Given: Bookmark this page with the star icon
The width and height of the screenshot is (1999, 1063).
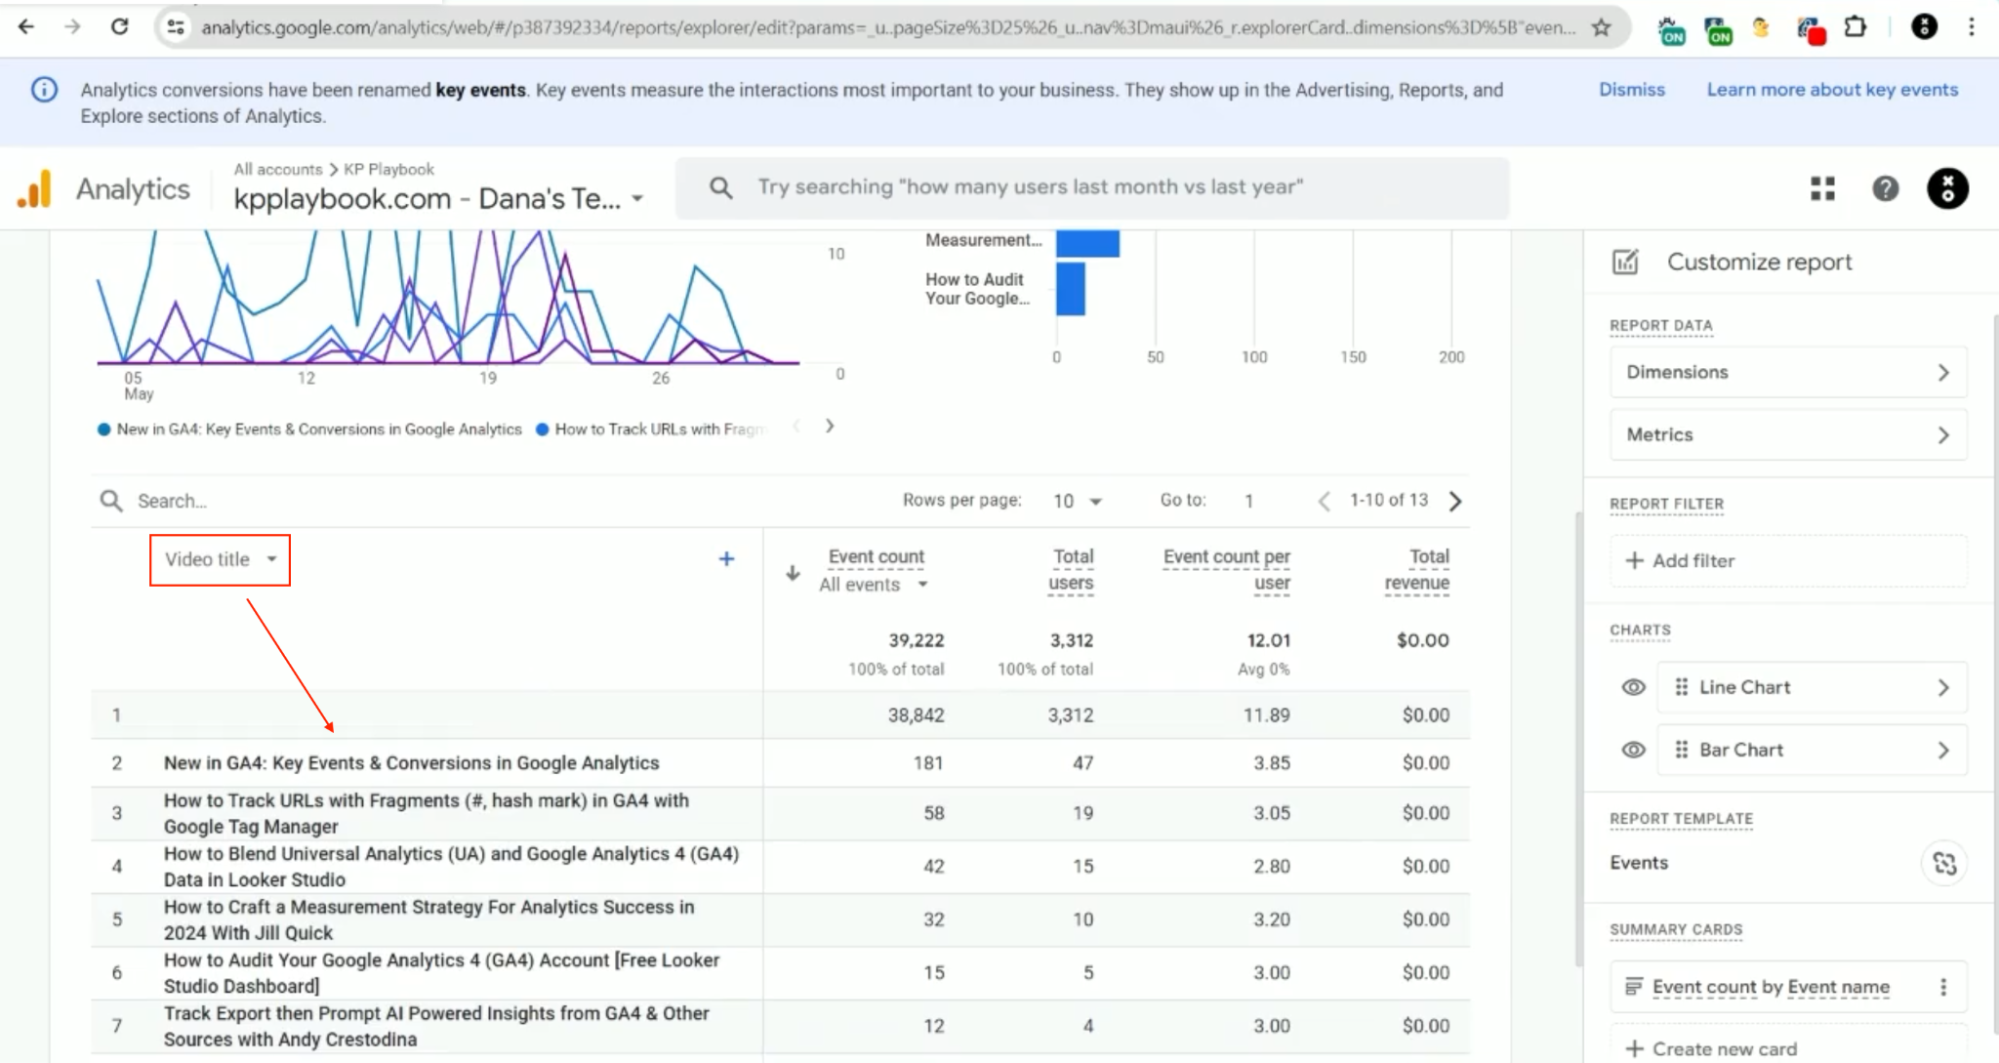Looking at the screenshot, I should point(1602,27).
